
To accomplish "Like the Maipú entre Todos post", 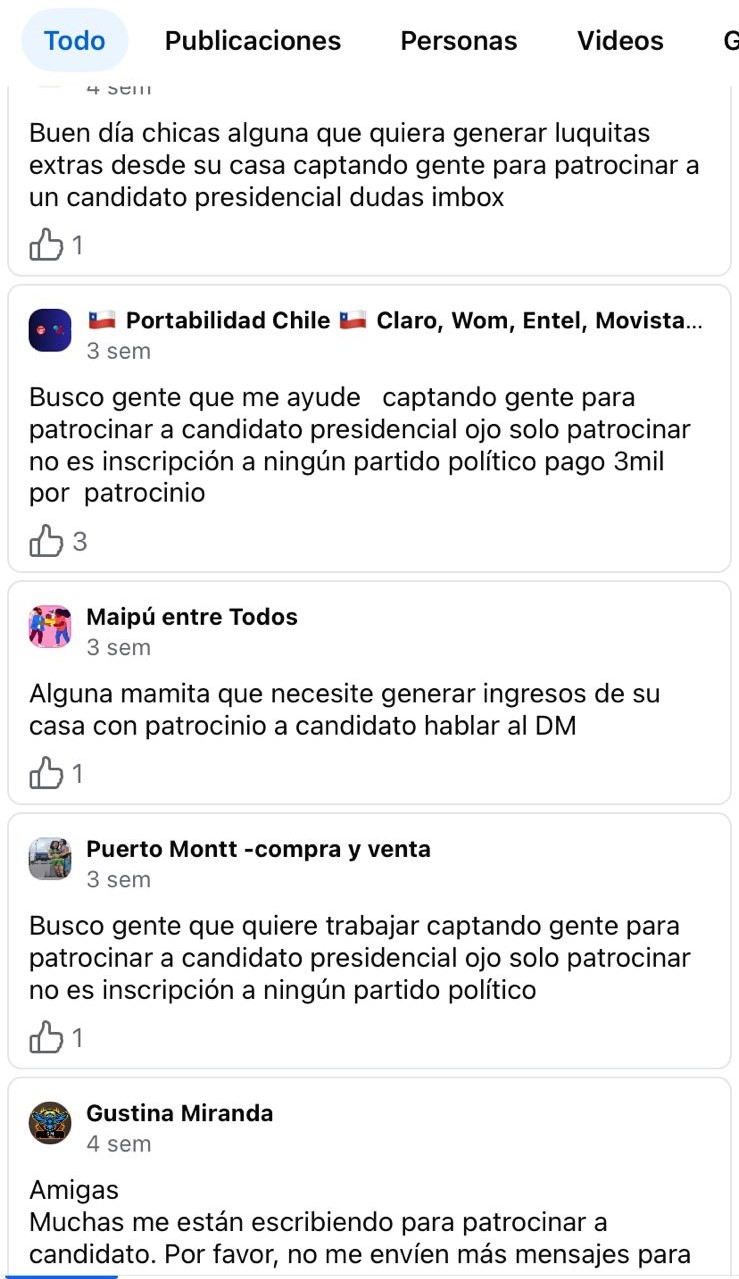I will (46, 773).
